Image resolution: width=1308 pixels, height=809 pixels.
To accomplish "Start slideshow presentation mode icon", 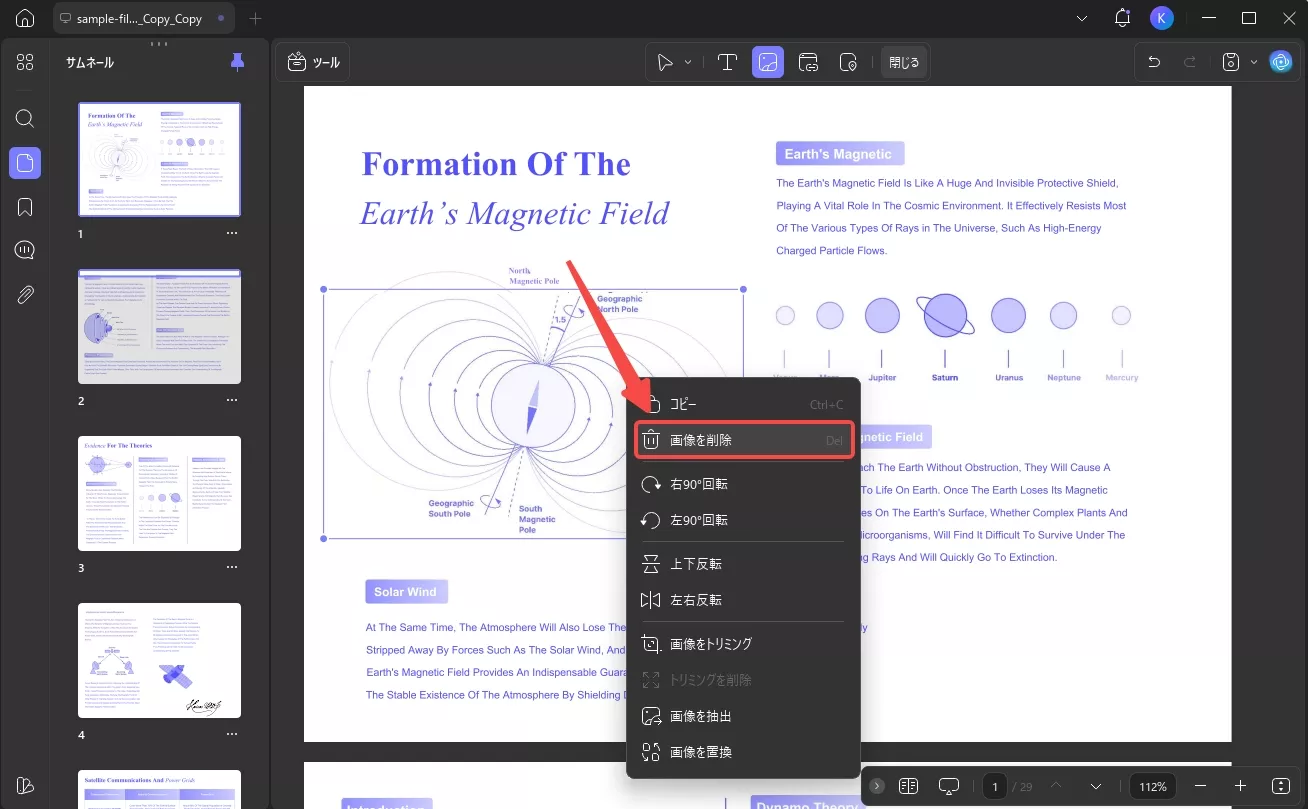I will tap(949, 786).
